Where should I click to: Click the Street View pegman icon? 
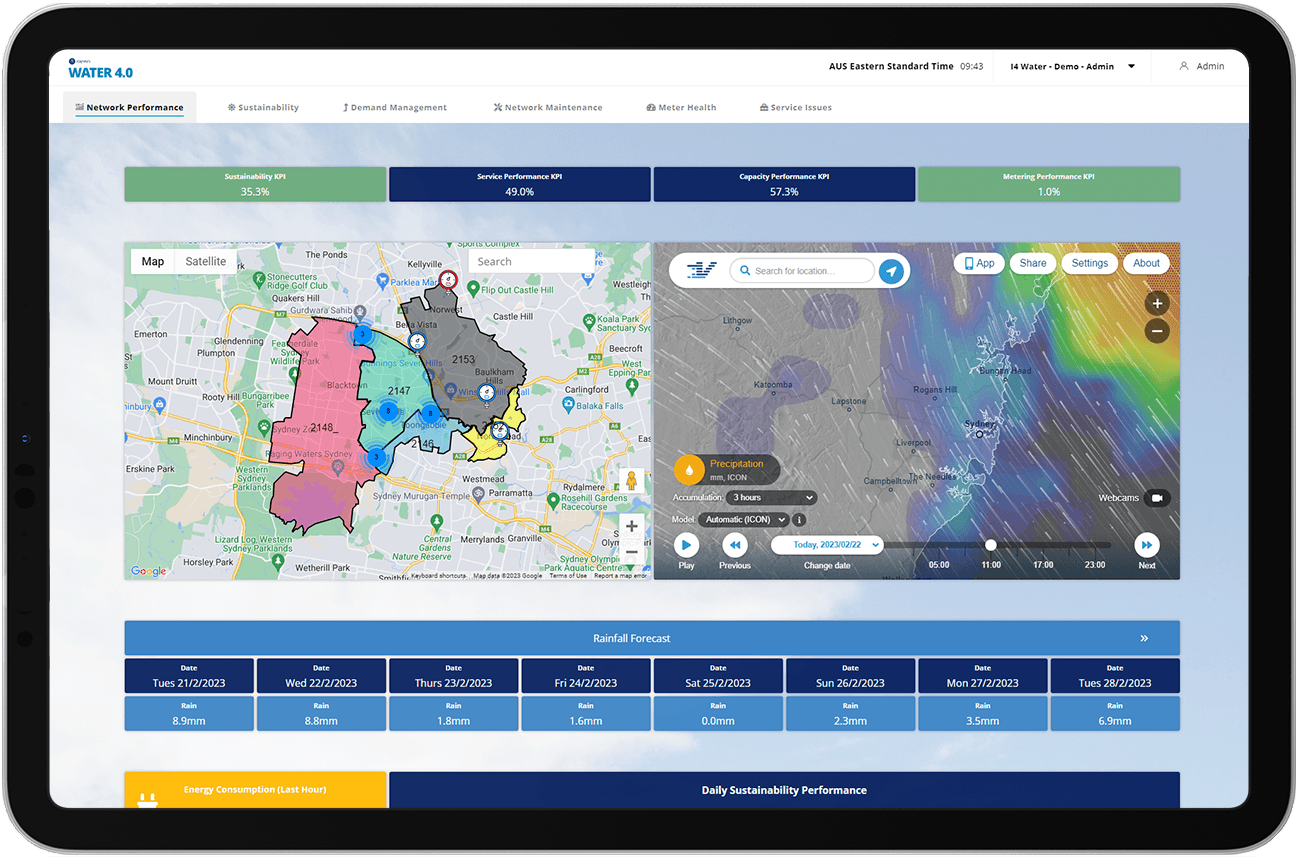[x=631, y=480]
